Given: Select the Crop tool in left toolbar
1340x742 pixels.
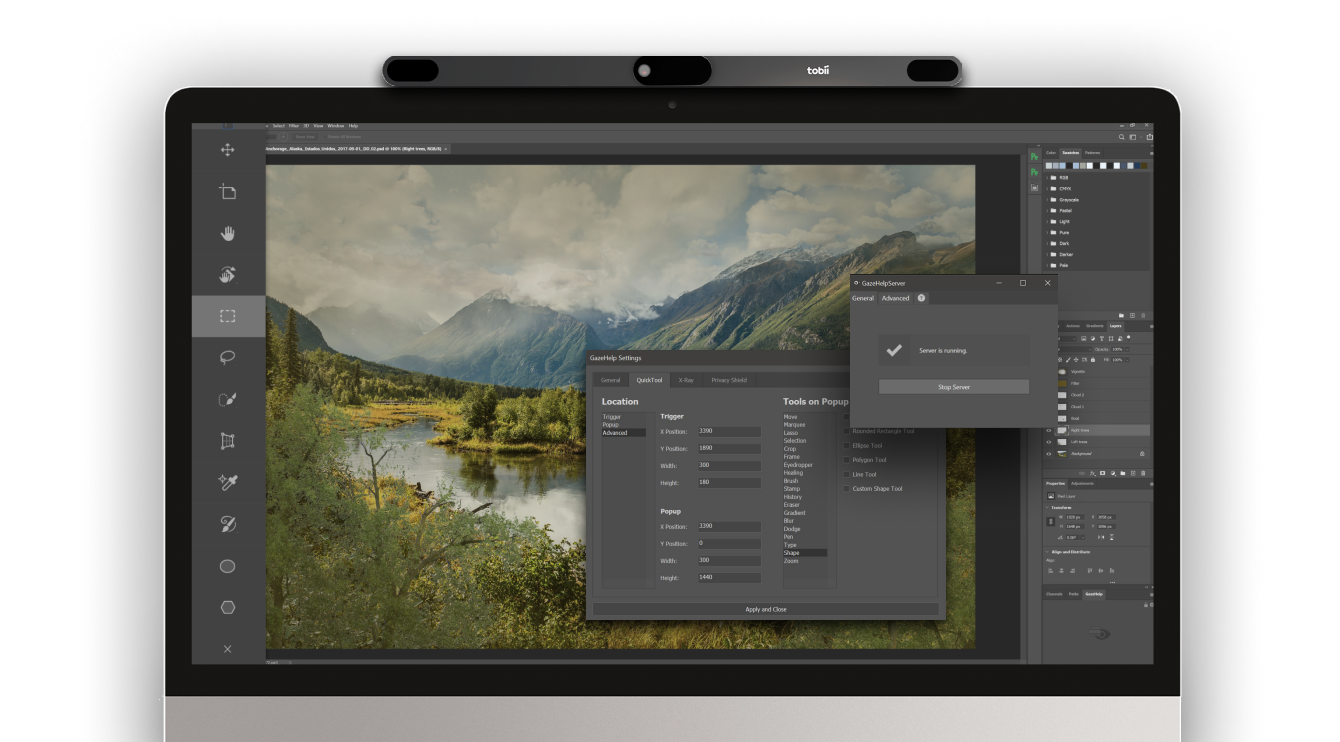Looking at the screenshot, I should [228, 192].
